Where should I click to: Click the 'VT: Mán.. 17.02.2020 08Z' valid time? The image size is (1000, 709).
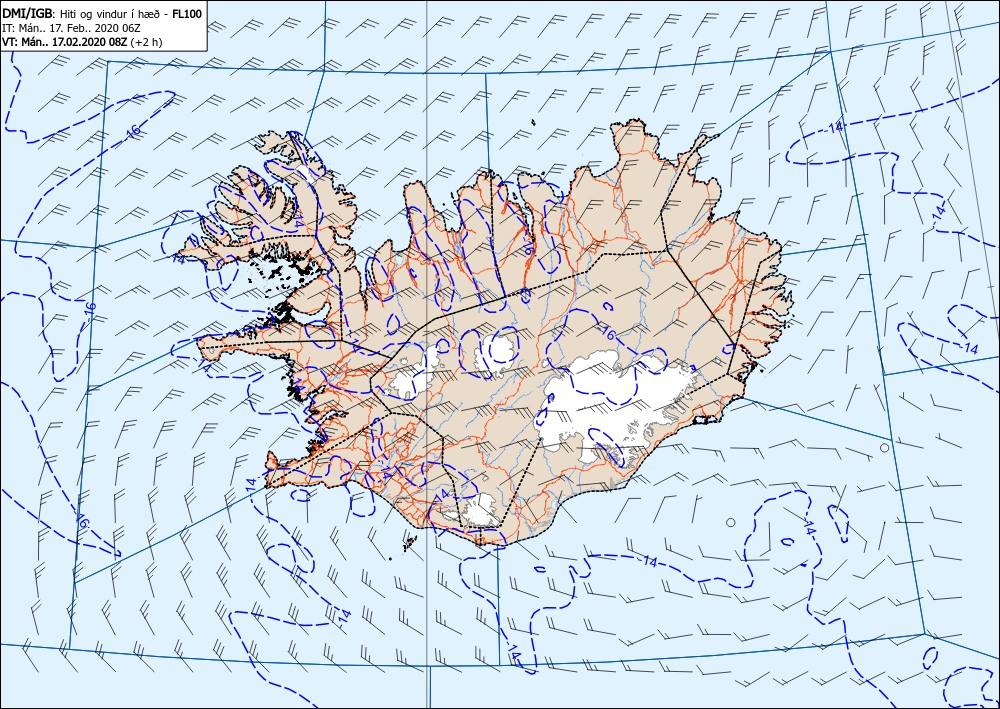click(x=65, y=42)
